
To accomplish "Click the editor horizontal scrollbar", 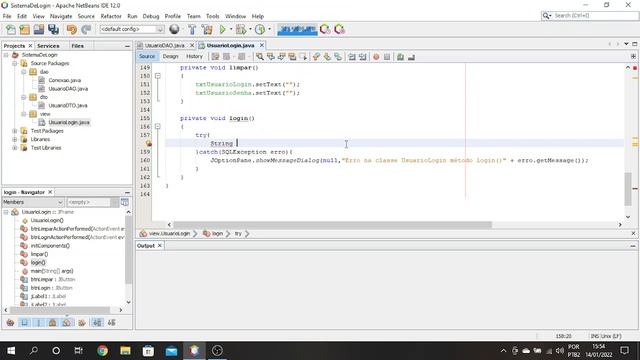I will click(x=332, y=225).
